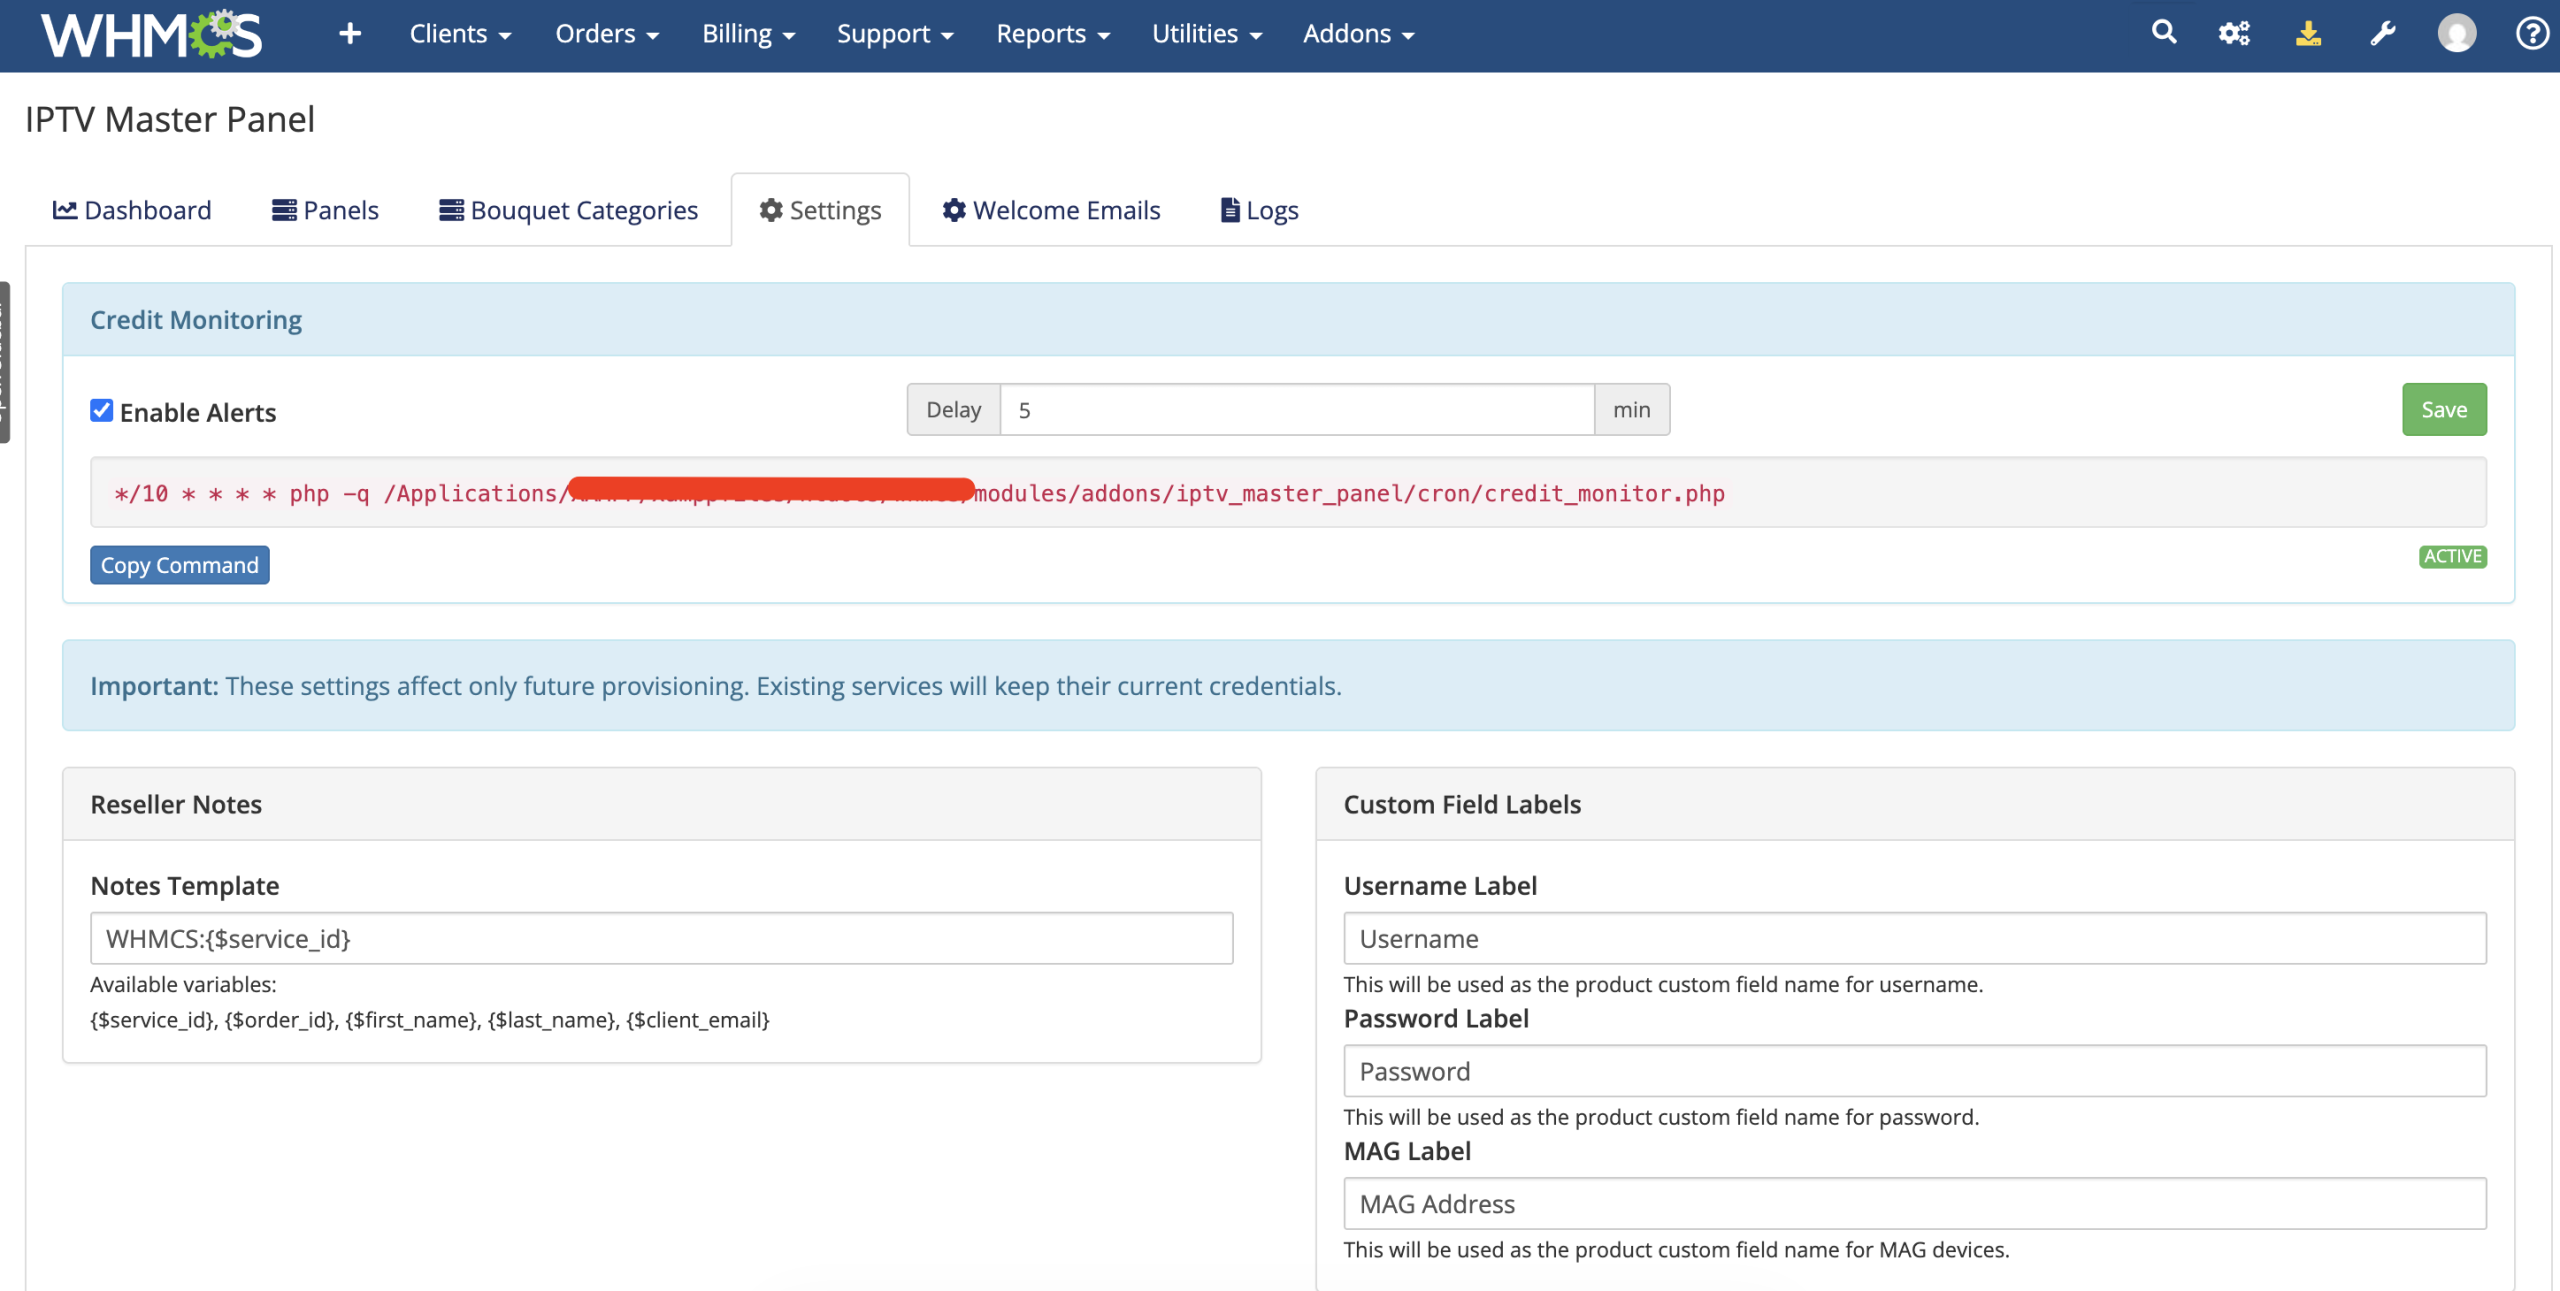The image size is (2560, 1291).
Task: Expand the Support menu
Action: click(x=895, y=34)
